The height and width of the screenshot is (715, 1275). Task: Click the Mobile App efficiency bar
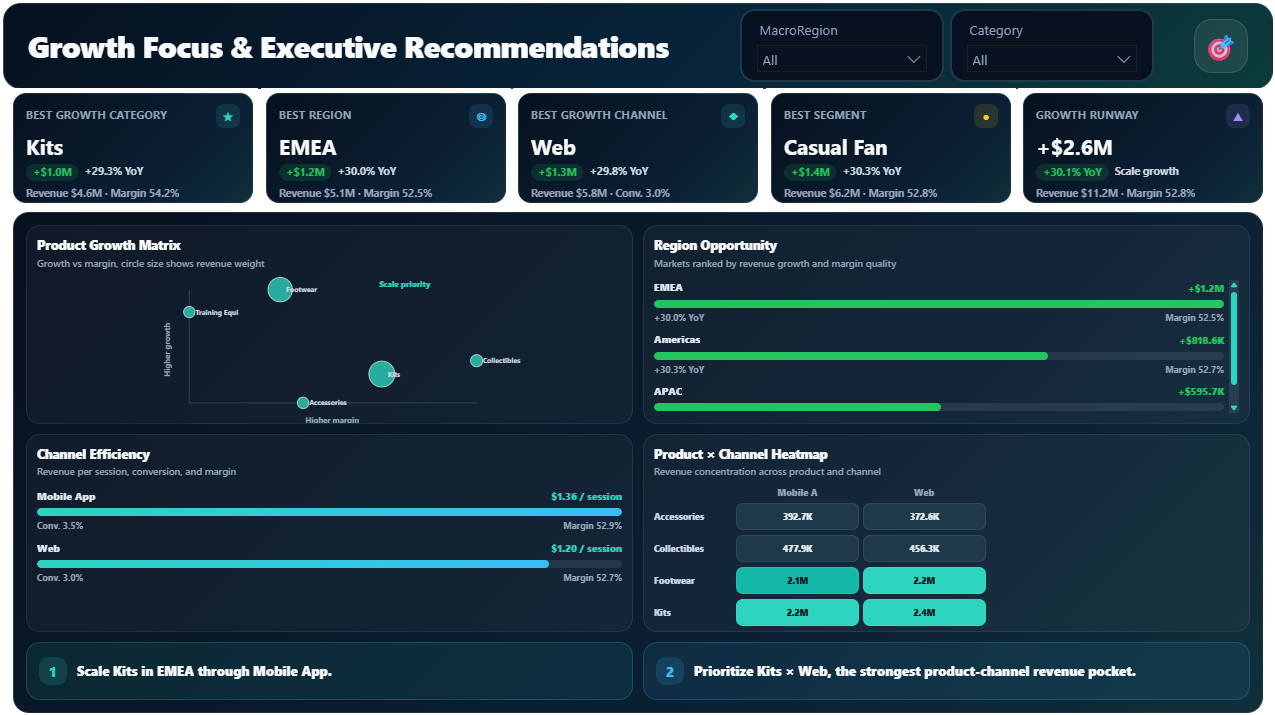pos(329,512)
